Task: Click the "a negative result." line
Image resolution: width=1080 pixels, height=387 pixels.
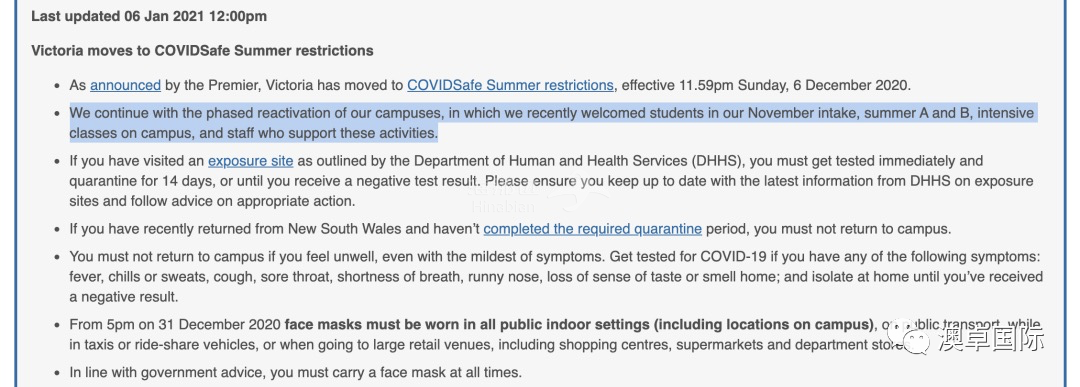Action: tap(124, 297)
